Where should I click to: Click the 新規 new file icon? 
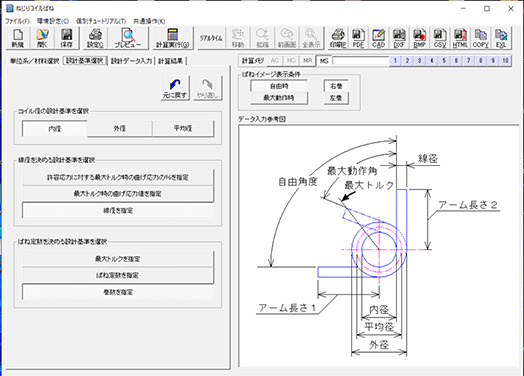tap(17, 38)
